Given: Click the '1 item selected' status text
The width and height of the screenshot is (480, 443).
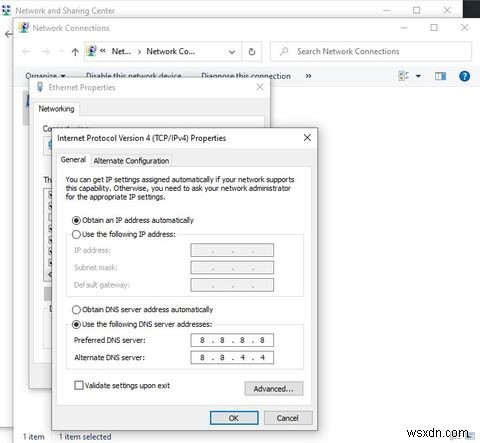Looking at the screenshot, I should tap(85, 436).
